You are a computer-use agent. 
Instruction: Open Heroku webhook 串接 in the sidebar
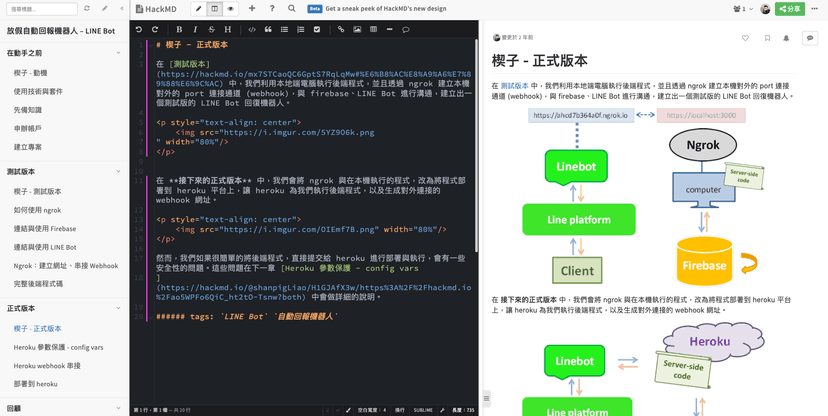pyautogui.click(x=47, y=365)
